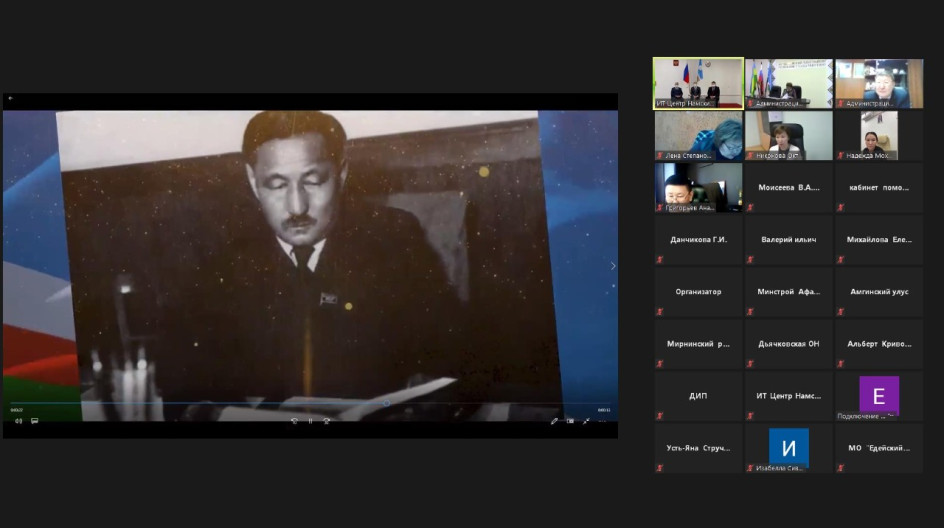Click the fullscreen arrows icon in player
The width and height of the screenshot is (944, 528).
coord(586,421)
